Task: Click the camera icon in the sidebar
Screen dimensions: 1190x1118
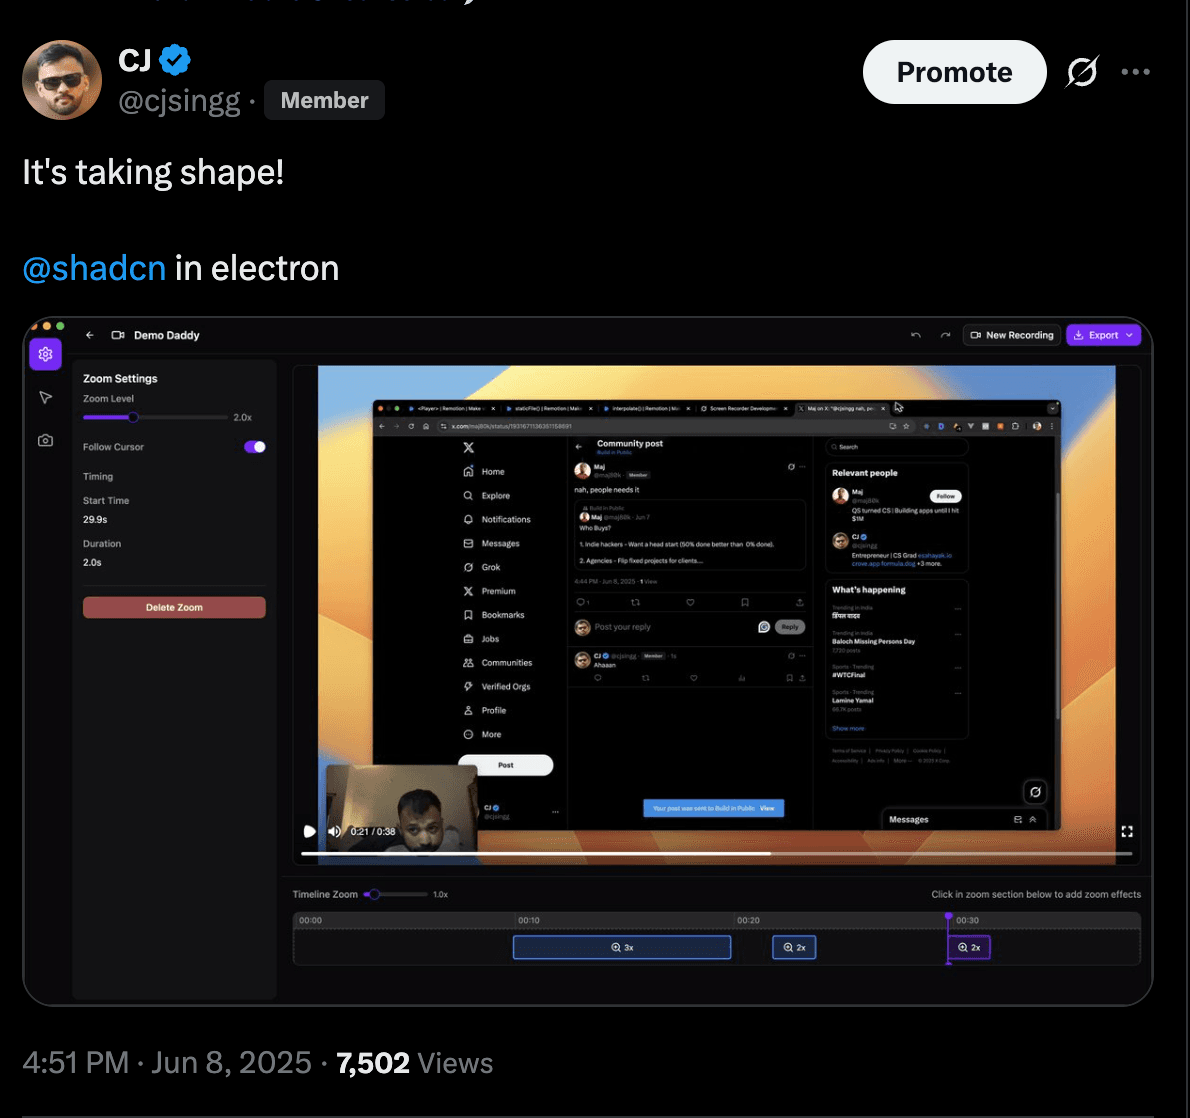Action: click(x=45, y=440)
